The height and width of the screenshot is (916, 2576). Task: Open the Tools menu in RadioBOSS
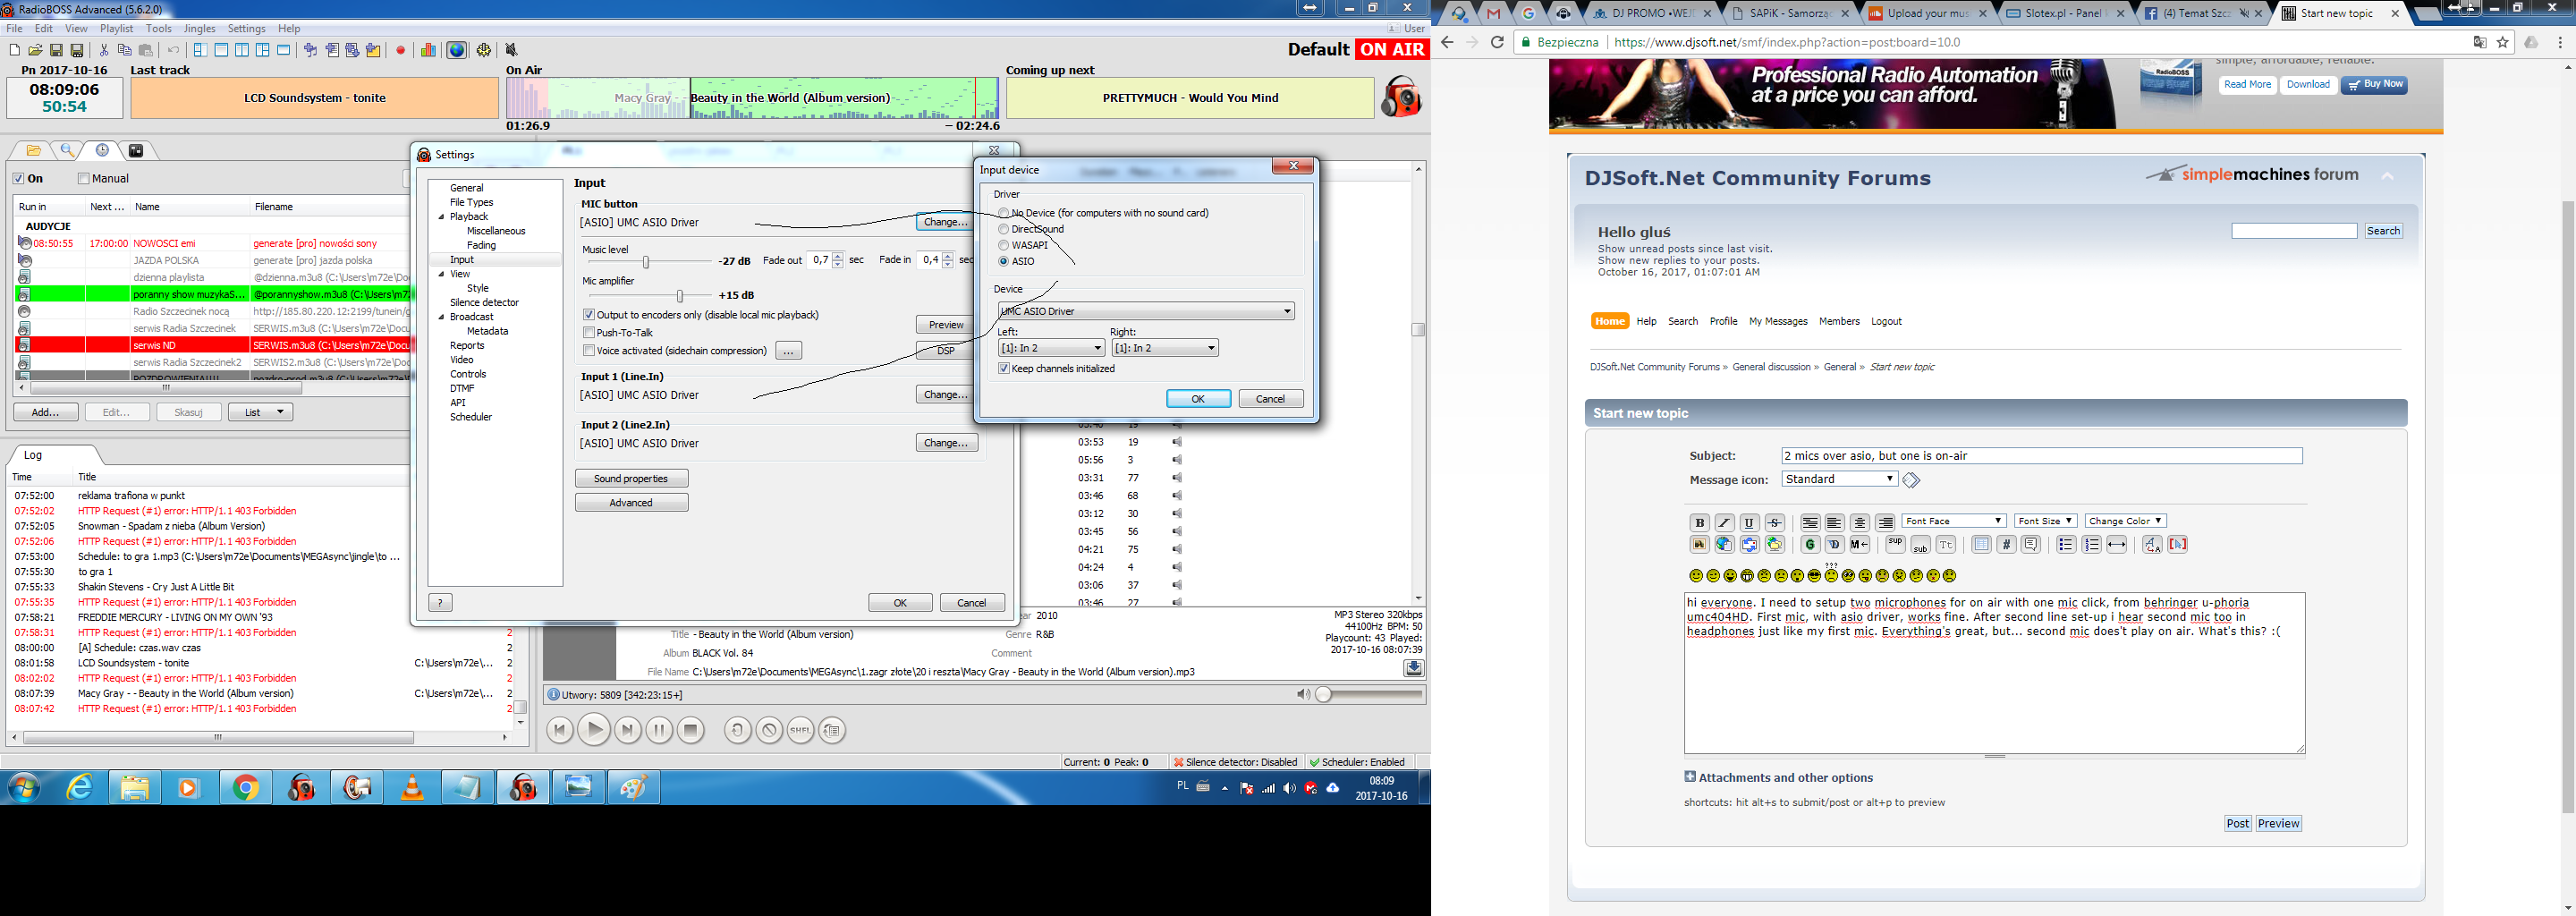159,29
